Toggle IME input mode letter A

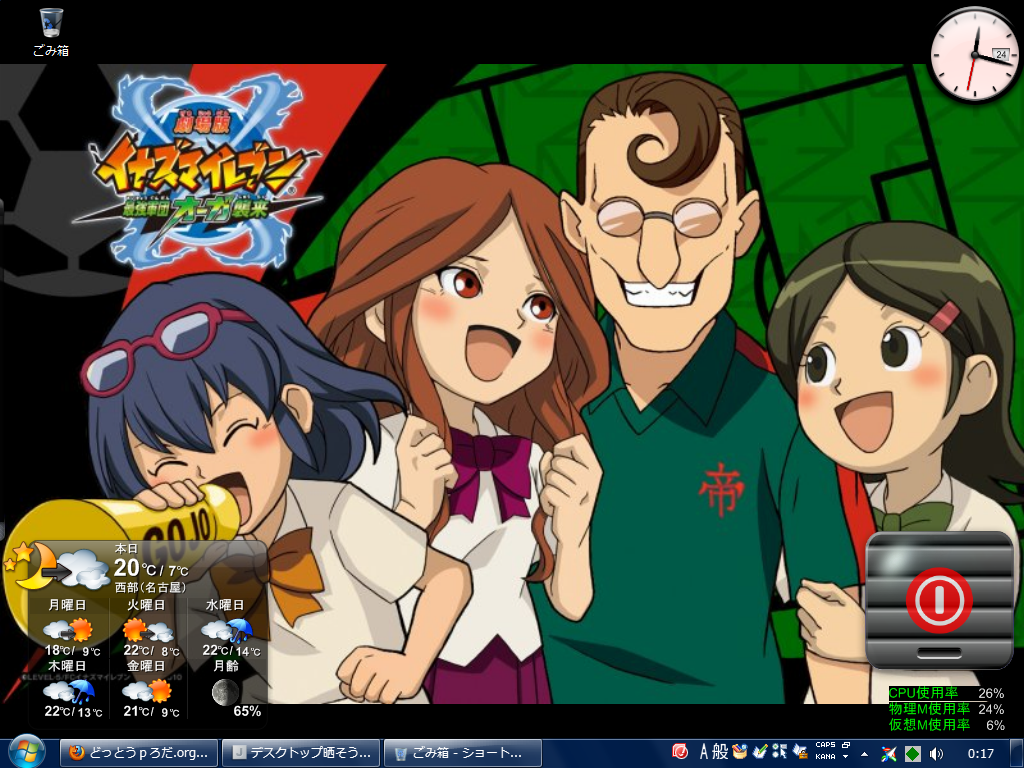click(x=704, y=752)
